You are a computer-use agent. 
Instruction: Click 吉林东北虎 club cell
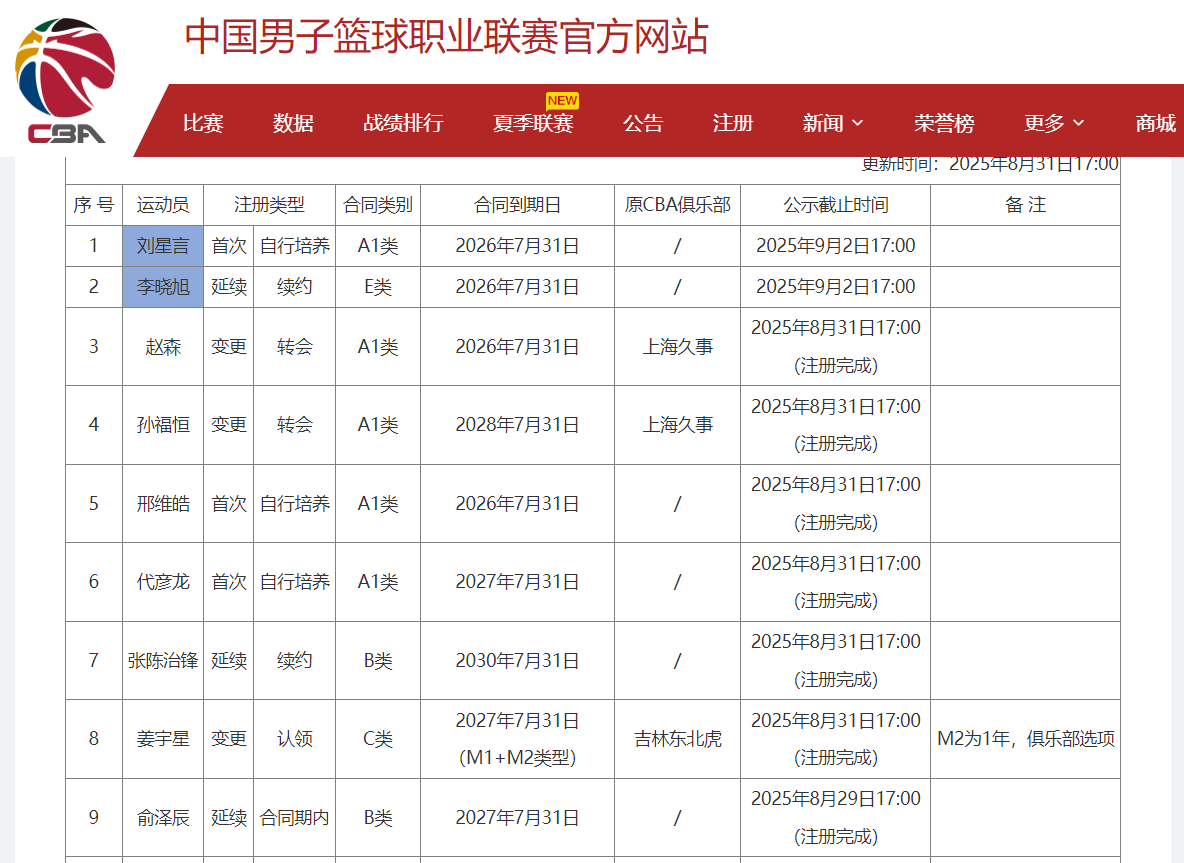coord(677,739)
